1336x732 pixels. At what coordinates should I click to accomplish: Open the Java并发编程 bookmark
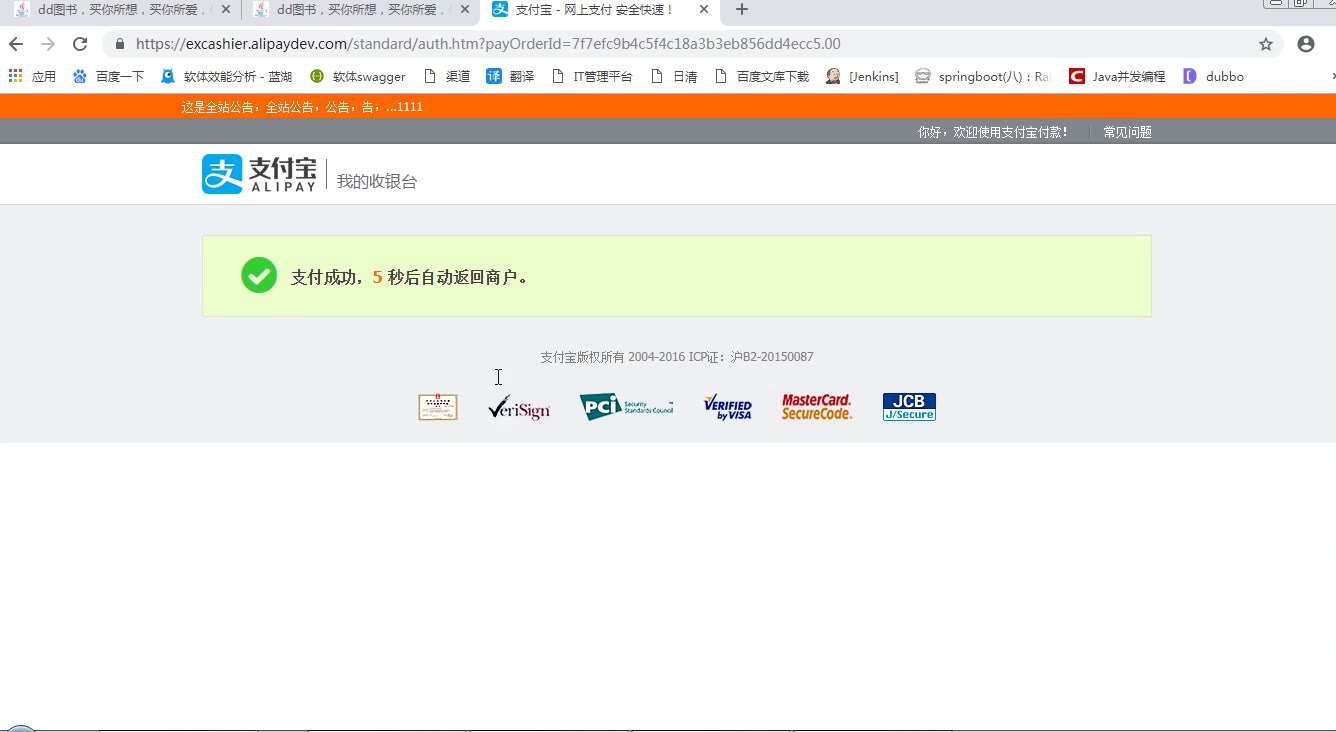click(x=1117, y=76)
